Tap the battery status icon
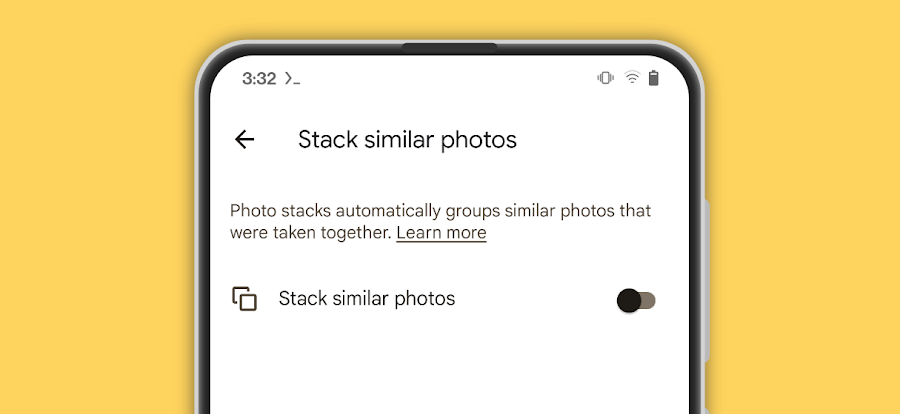Viewport: 900px width, 414px height. [654, 78]
